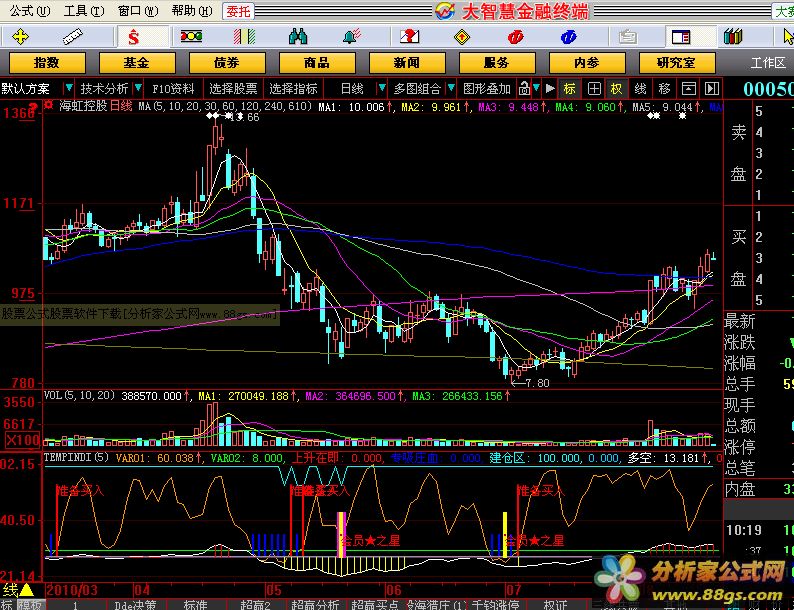The image size is (794, 610).
Task: Click the 委托 order button
Action: click(238, 11)
